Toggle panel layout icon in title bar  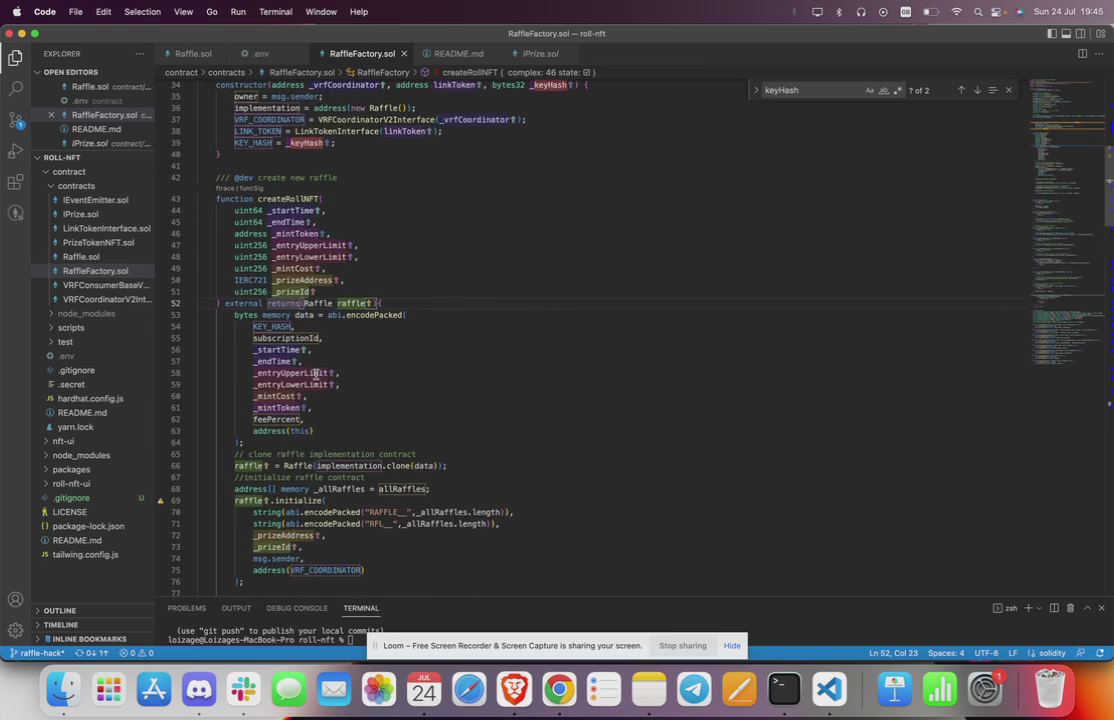click(1066, 33)
